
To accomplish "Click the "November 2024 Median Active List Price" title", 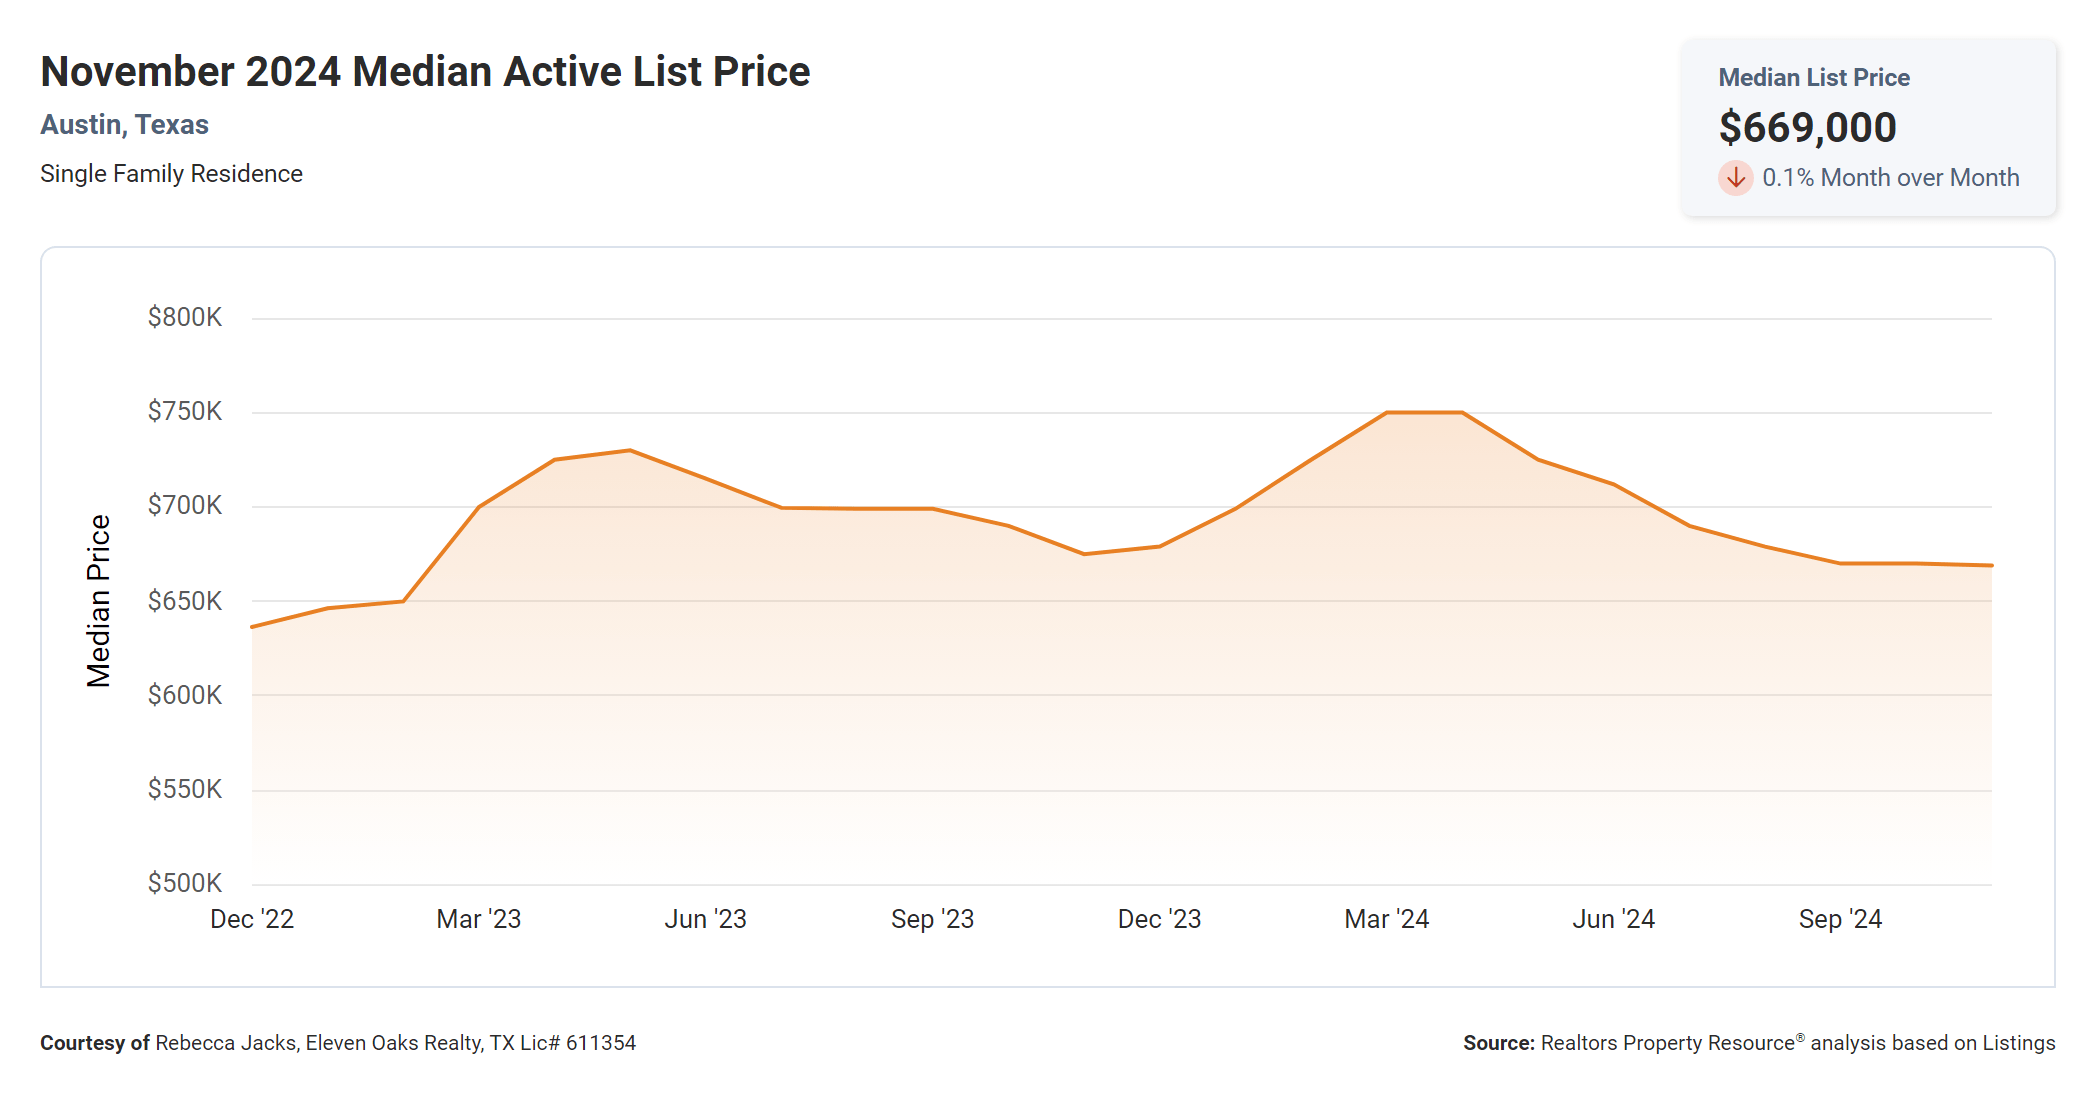I will 425,72.
